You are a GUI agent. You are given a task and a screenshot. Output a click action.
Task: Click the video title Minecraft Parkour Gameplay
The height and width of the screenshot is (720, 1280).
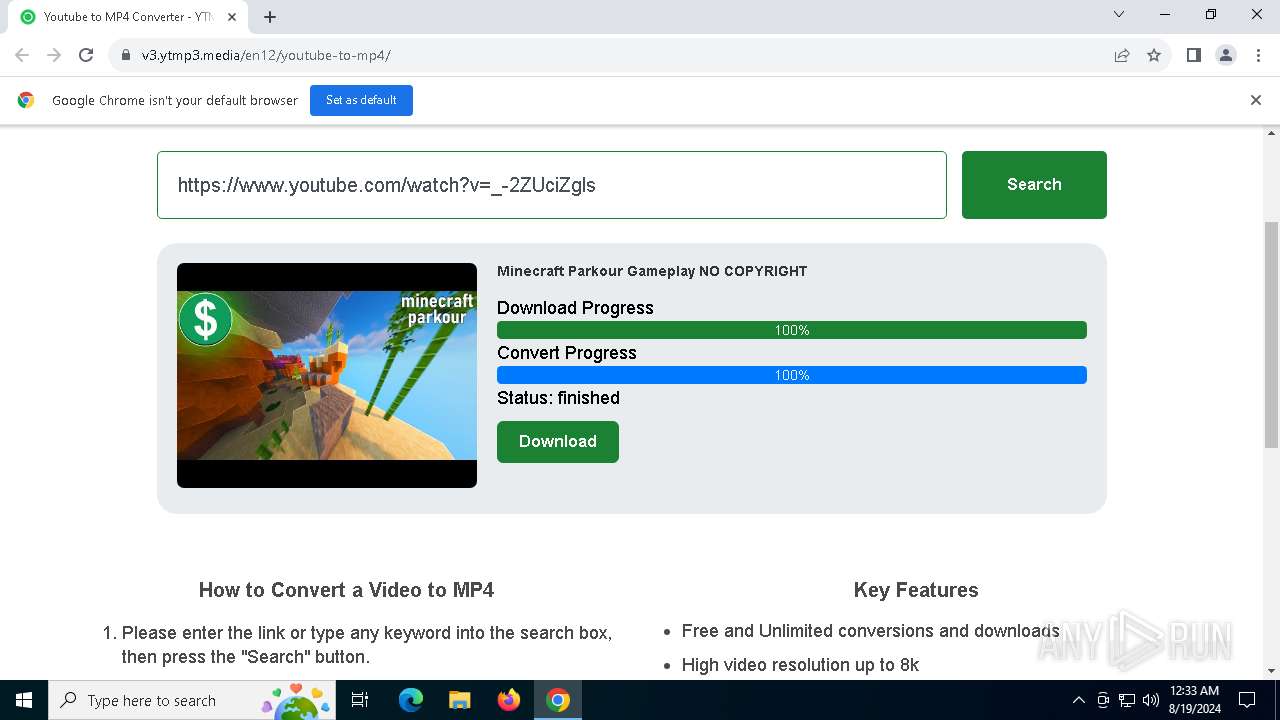pos(652,271)
